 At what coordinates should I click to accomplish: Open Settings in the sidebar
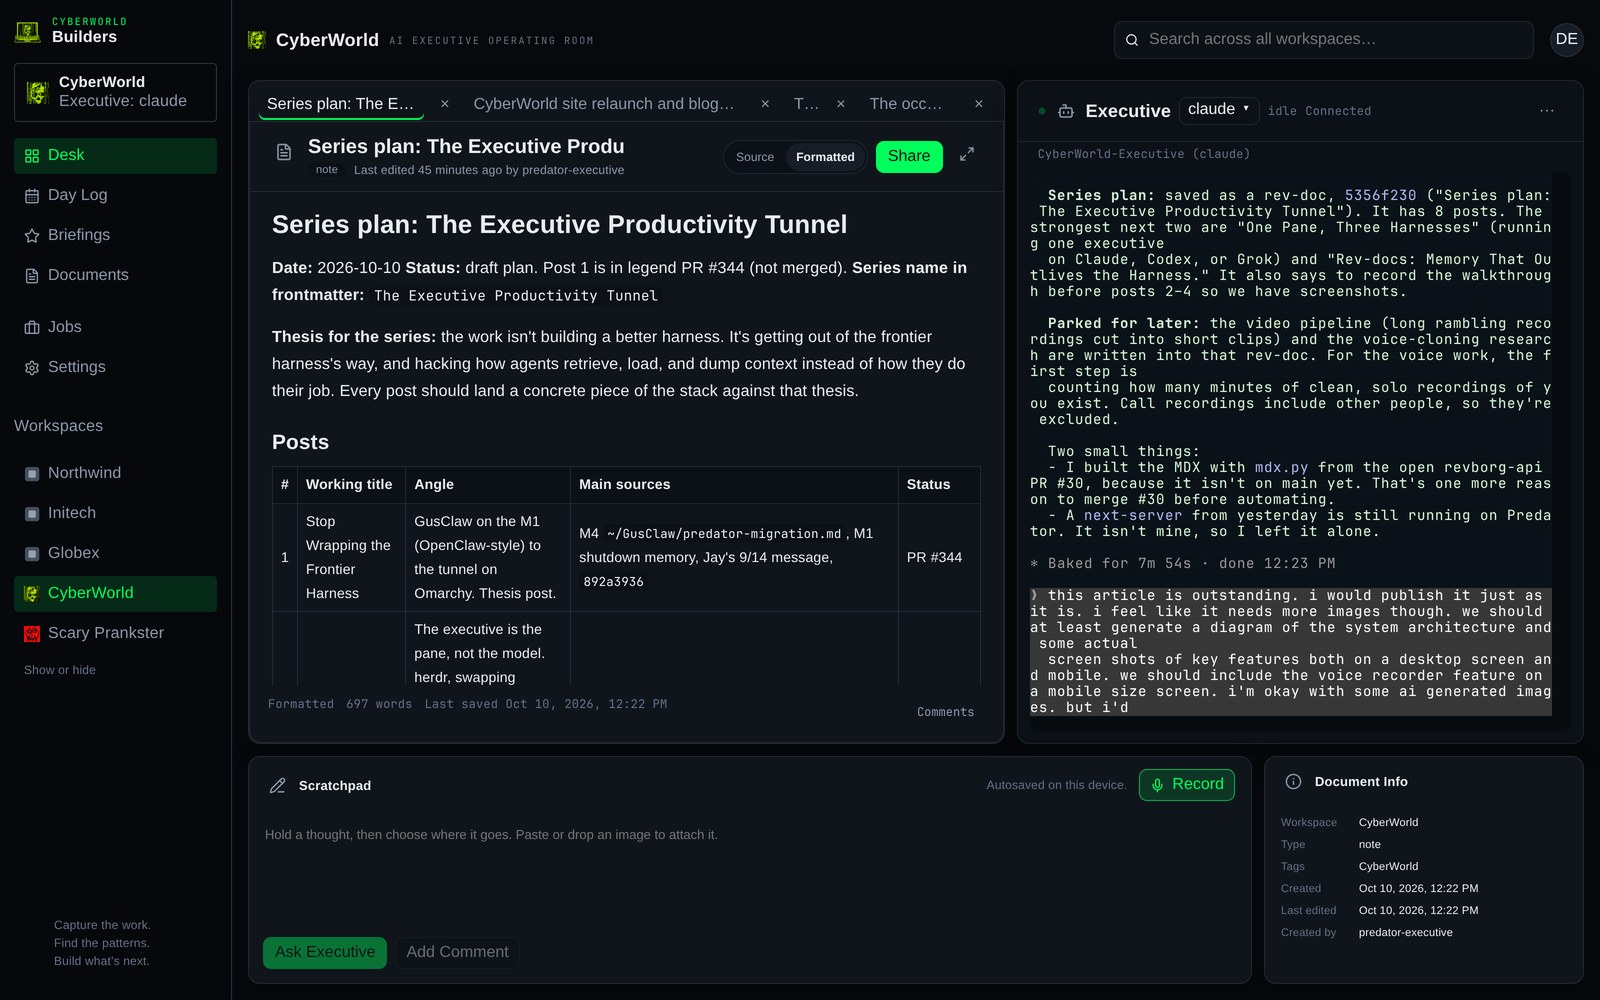pyautogui.click(x=115, y=367)
